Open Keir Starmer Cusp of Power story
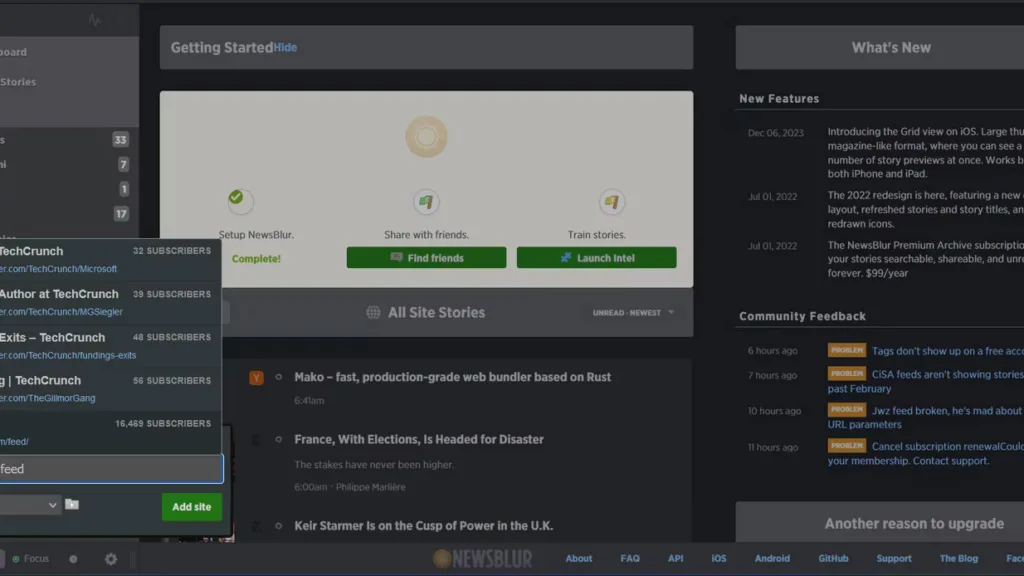The width and height of the screenshot is (1024, 576). (423, 526)
